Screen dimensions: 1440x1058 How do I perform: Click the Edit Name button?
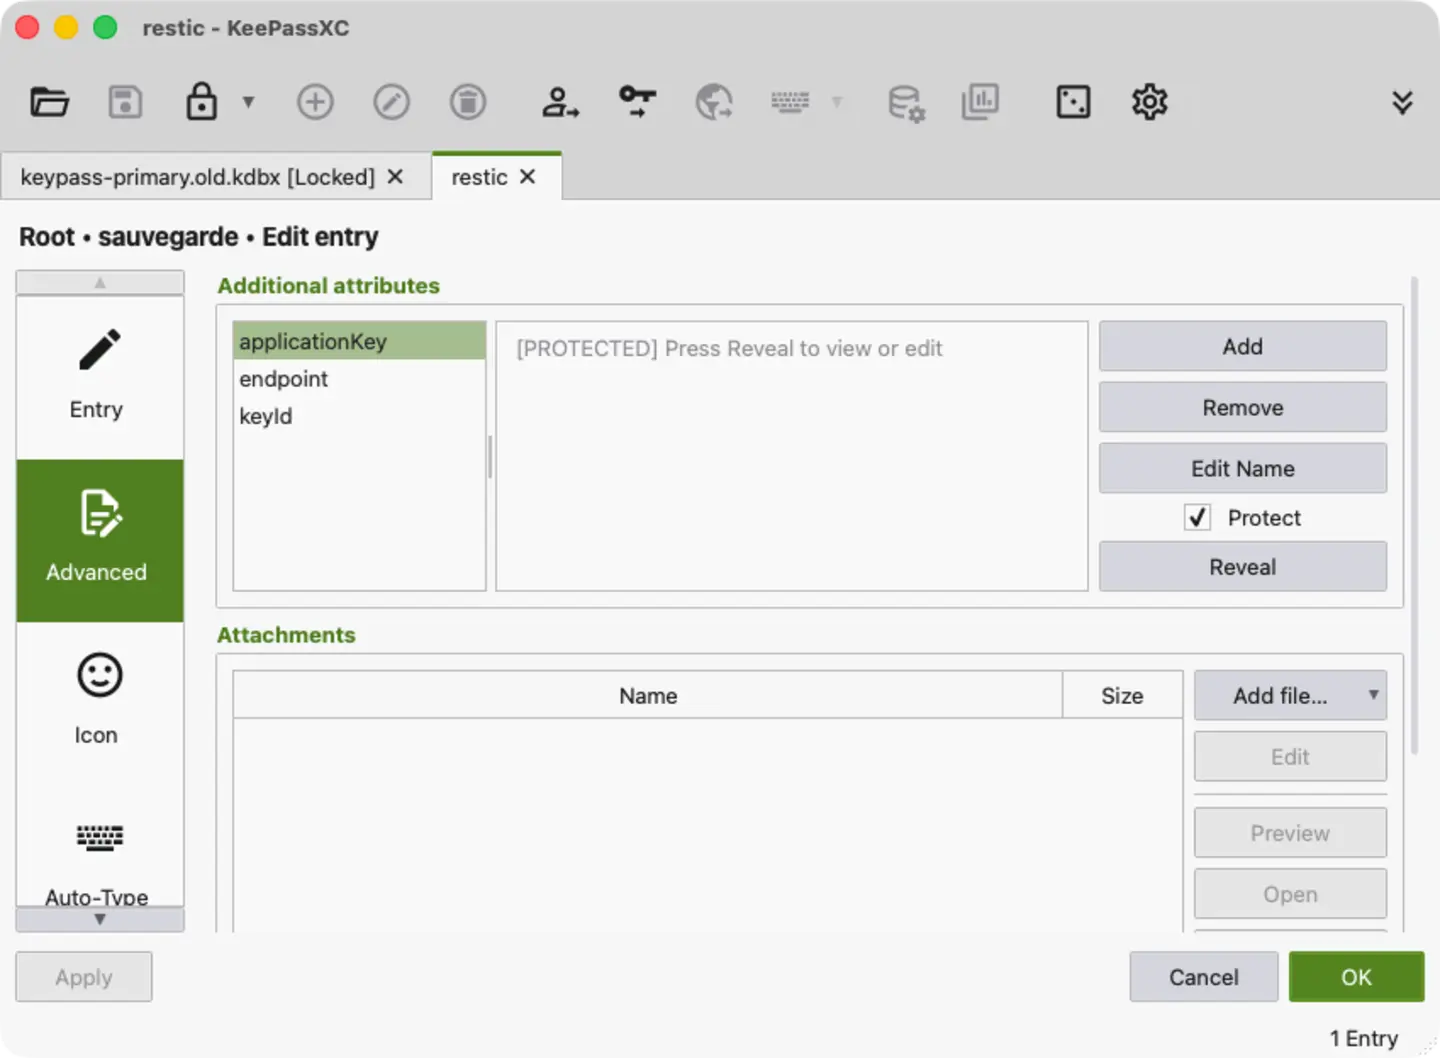1243,468
